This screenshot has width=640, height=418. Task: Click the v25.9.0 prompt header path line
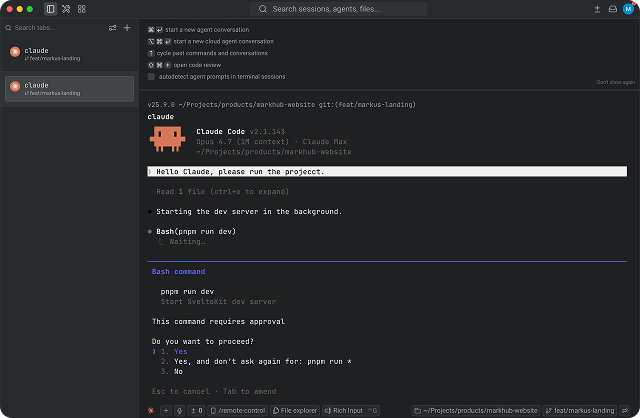tap(282, 104)
